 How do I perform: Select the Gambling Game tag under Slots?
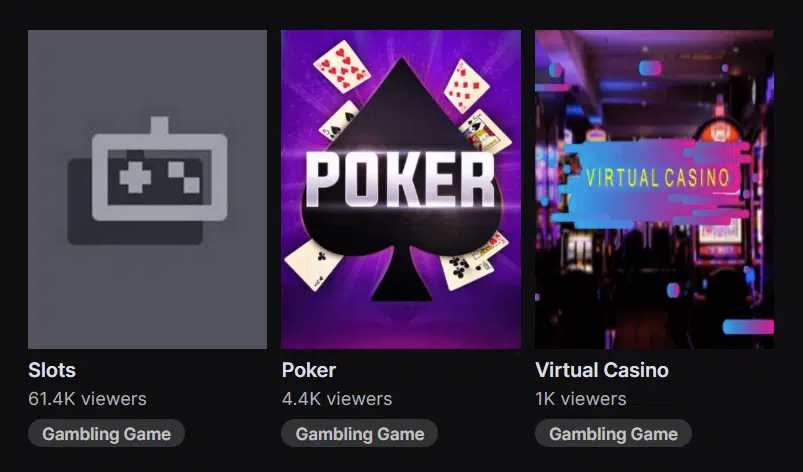click(107, 434)
